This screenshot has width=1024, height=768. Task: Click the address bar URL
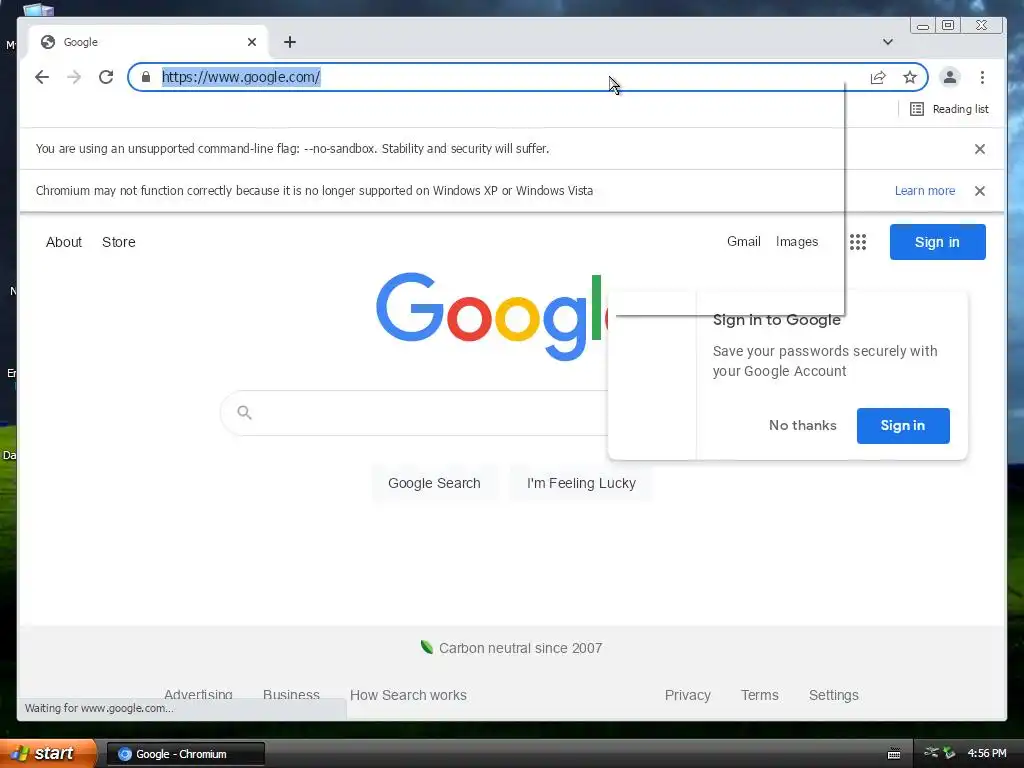click(241, 77)
